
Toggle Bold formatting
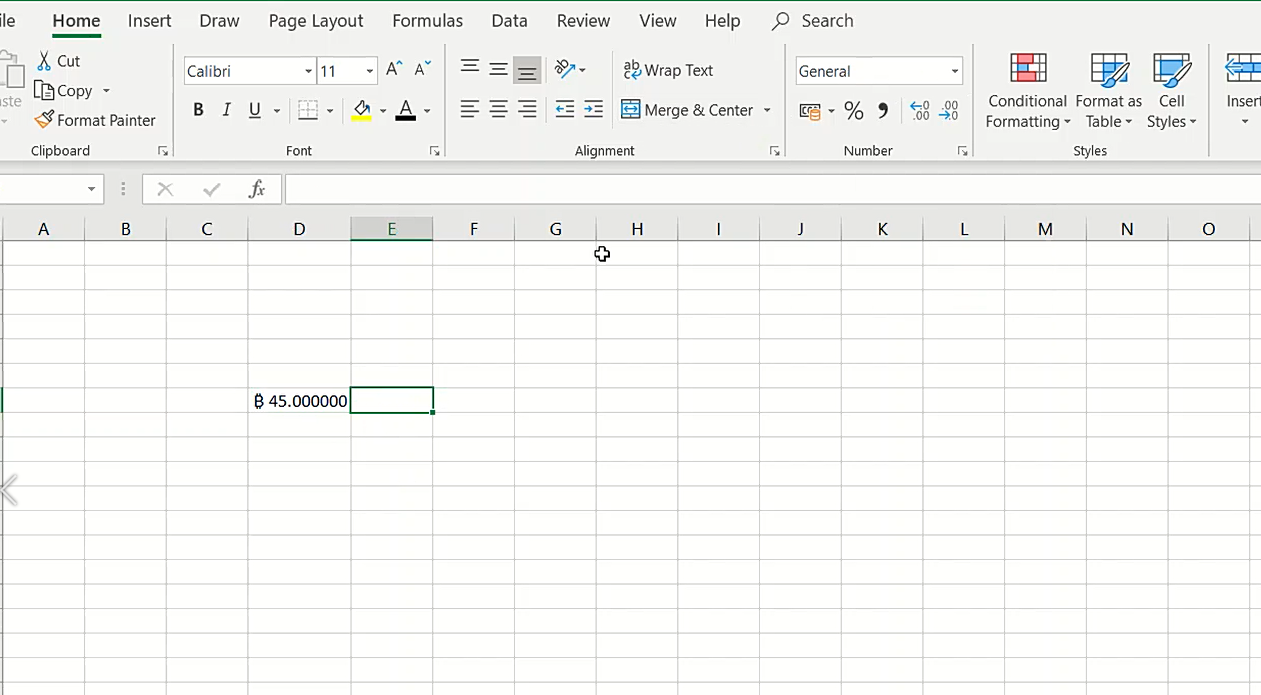click(198, 111)
